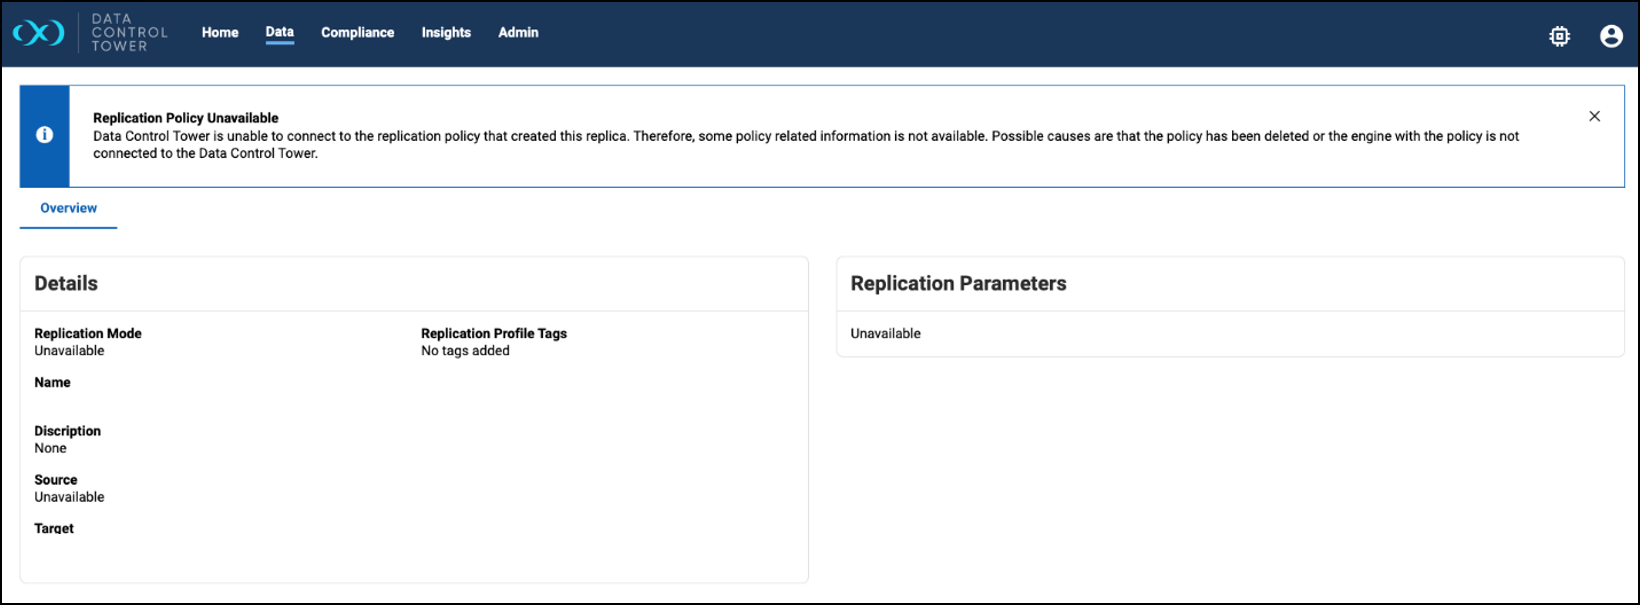Open the user account profile icon
This screenshot has height=605, width=1640.
point(1610,36)
